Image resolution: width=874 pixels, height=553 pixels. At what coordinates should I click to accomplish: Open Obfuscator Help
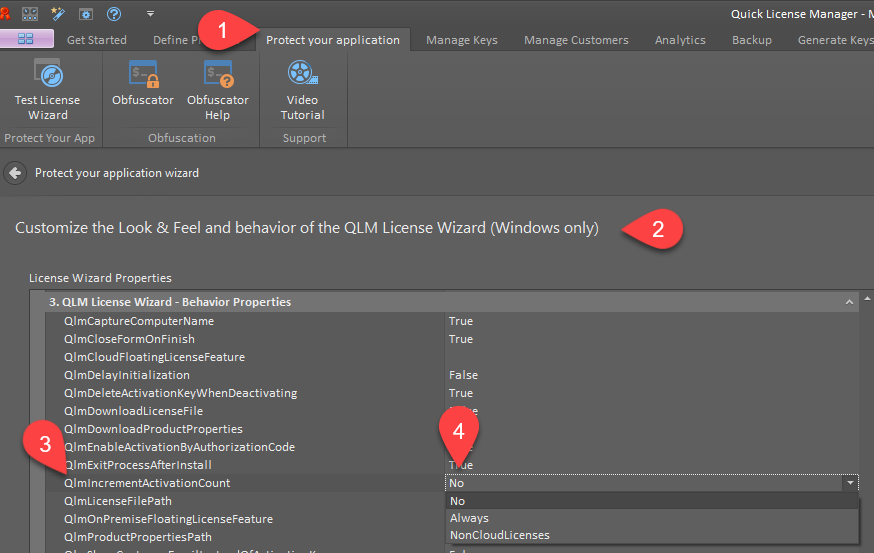218,90
